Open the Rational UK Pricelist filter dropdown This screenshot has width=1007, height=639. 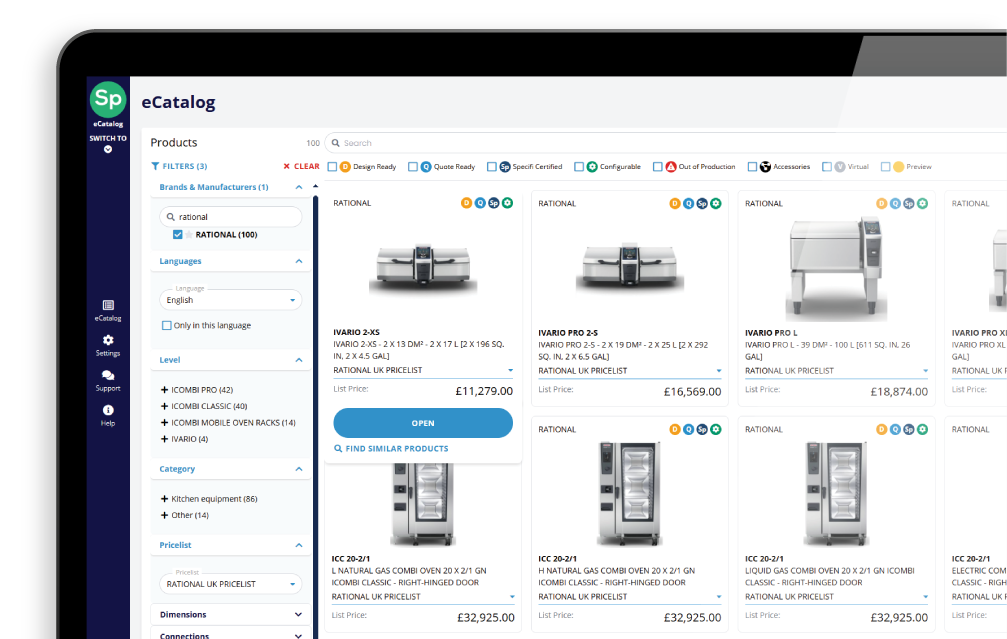tap(231, 584)
